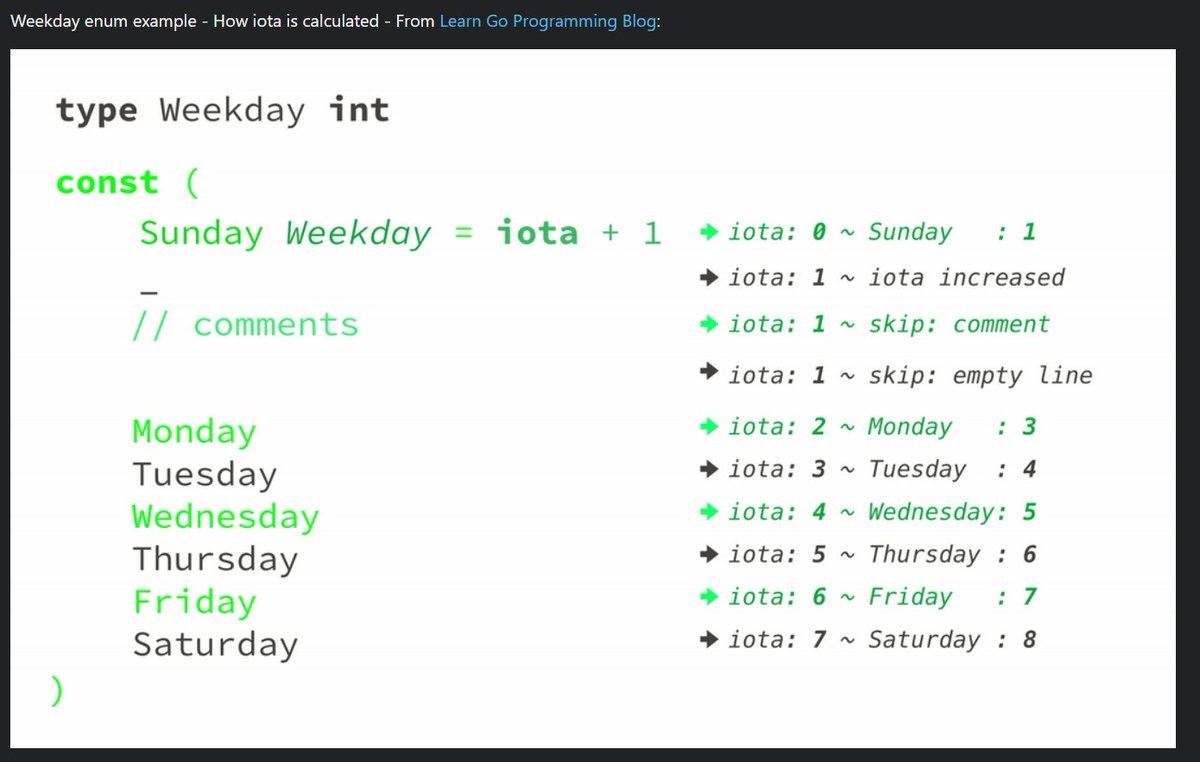This screenshot has width=1200, height=762.
Task: Click the black arrow beside iota: 3 Tuesday
Action: point(710,469)
